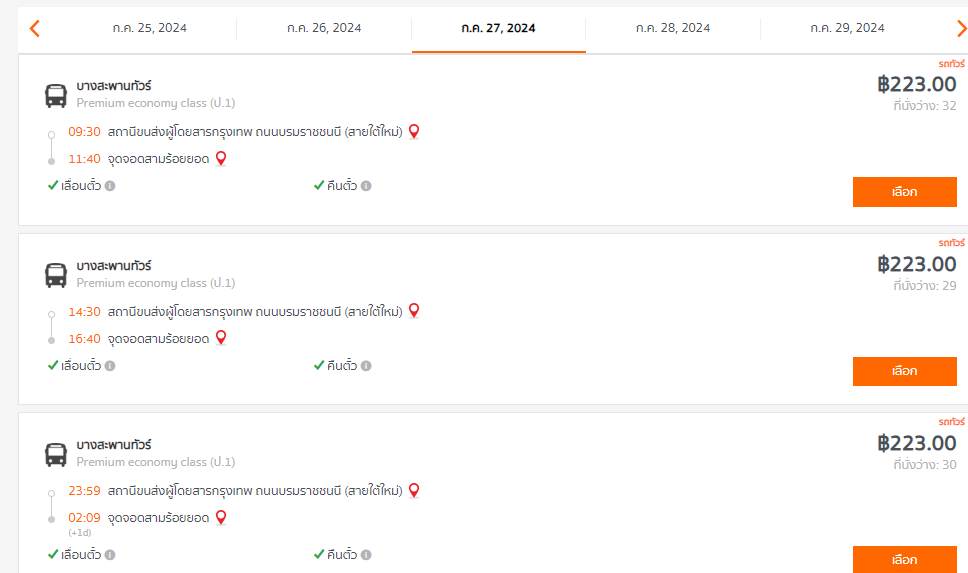
Task: Open map pin for 11:40 arrival stop
Action: tap(220, 159)
